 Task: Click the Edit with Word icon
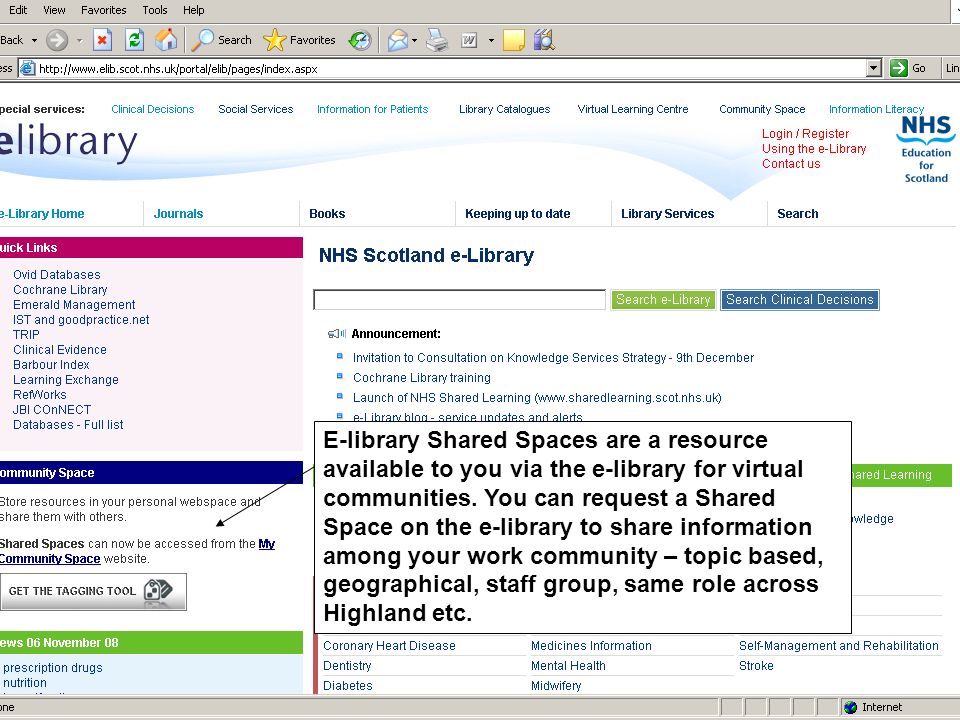pos(469,40)
